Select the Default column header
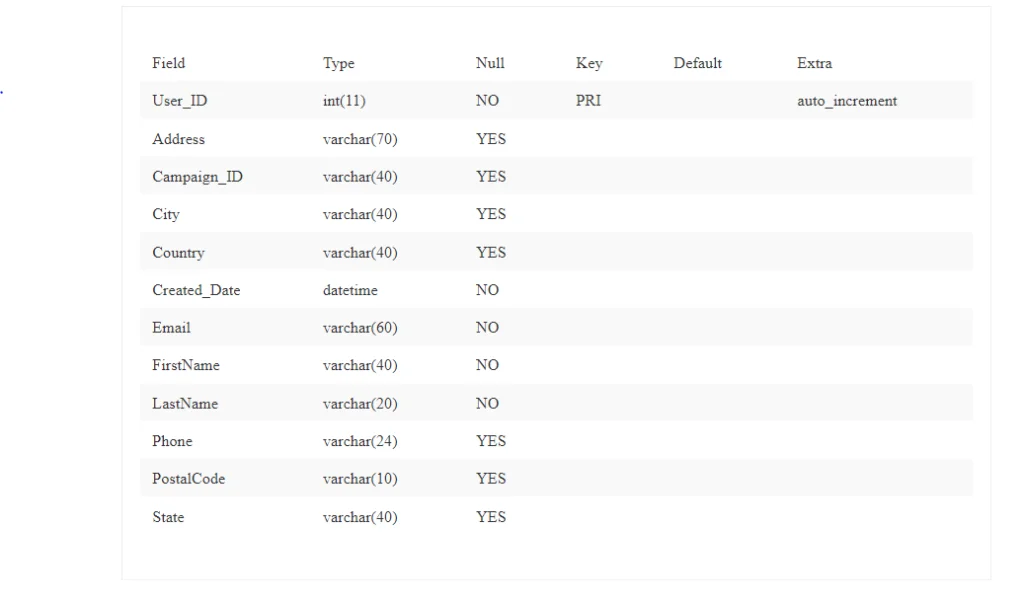The height and width of the screenshot is (604, 1024). pyautogui.click(x=697, y=63)
